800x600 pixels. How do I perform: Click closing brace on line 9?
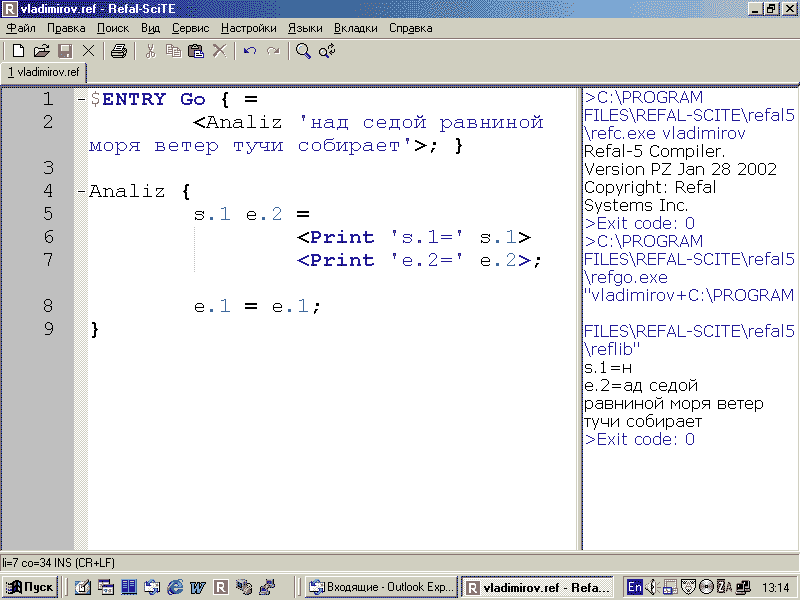click(95, 330)
